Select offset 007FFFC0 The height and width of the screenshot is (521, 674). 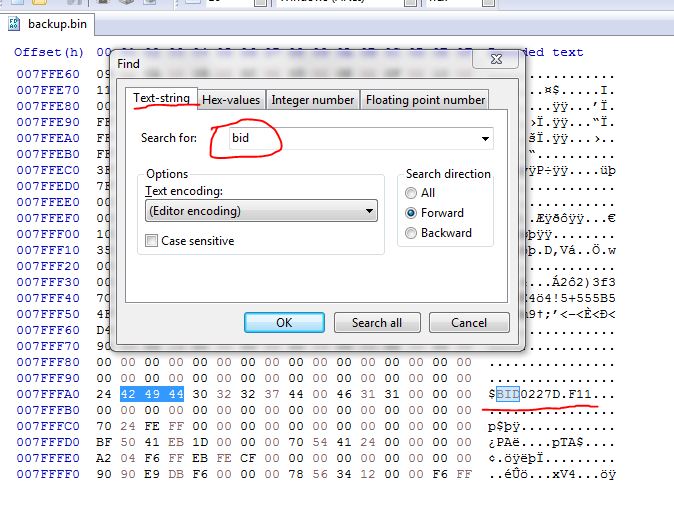pyautogui.click(x=48, y=426)
